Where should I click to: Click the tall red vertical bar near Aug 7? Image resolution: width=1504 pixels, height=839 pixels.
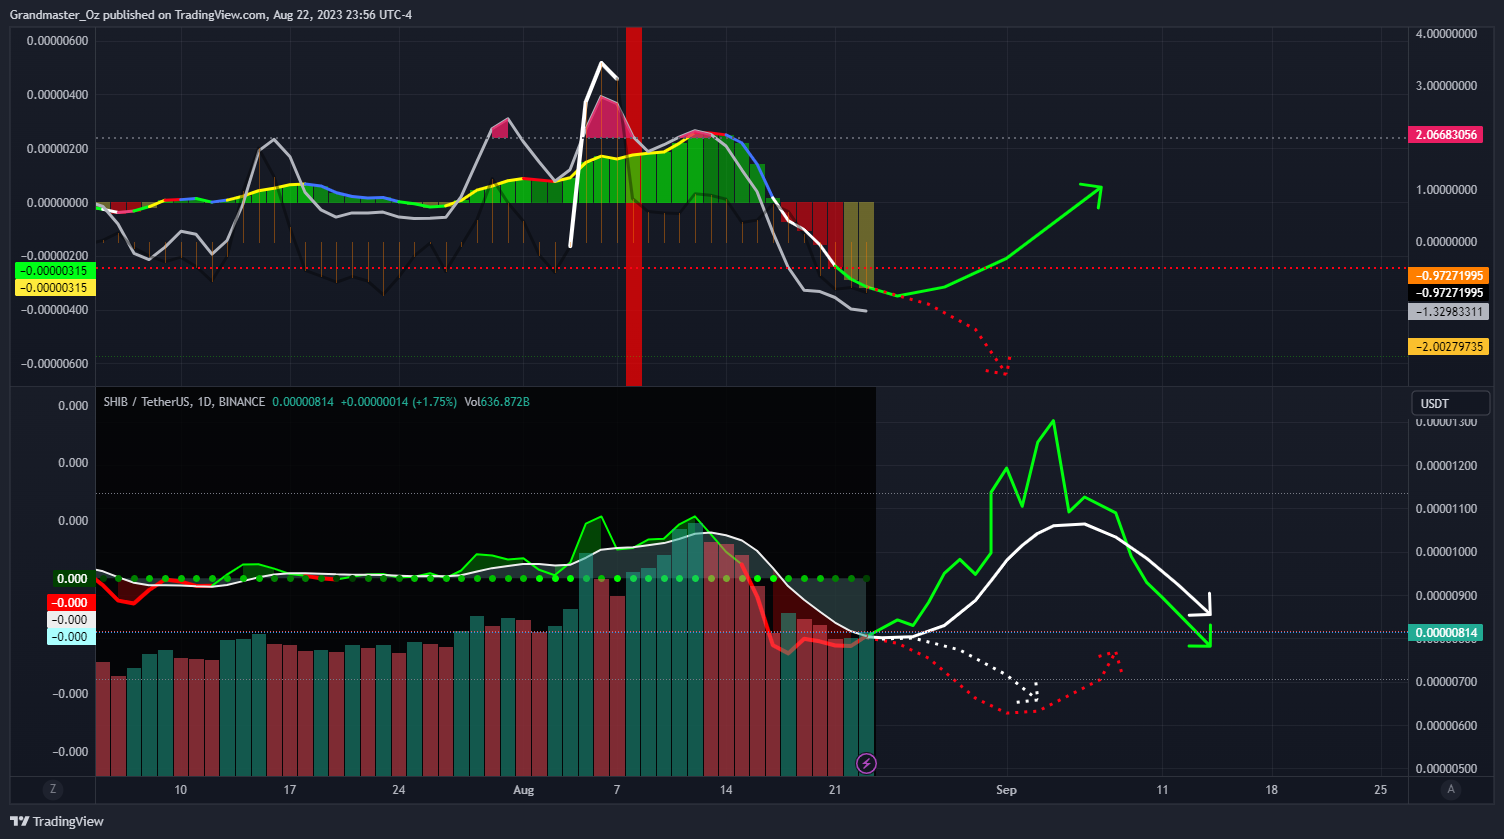(633, 205)
